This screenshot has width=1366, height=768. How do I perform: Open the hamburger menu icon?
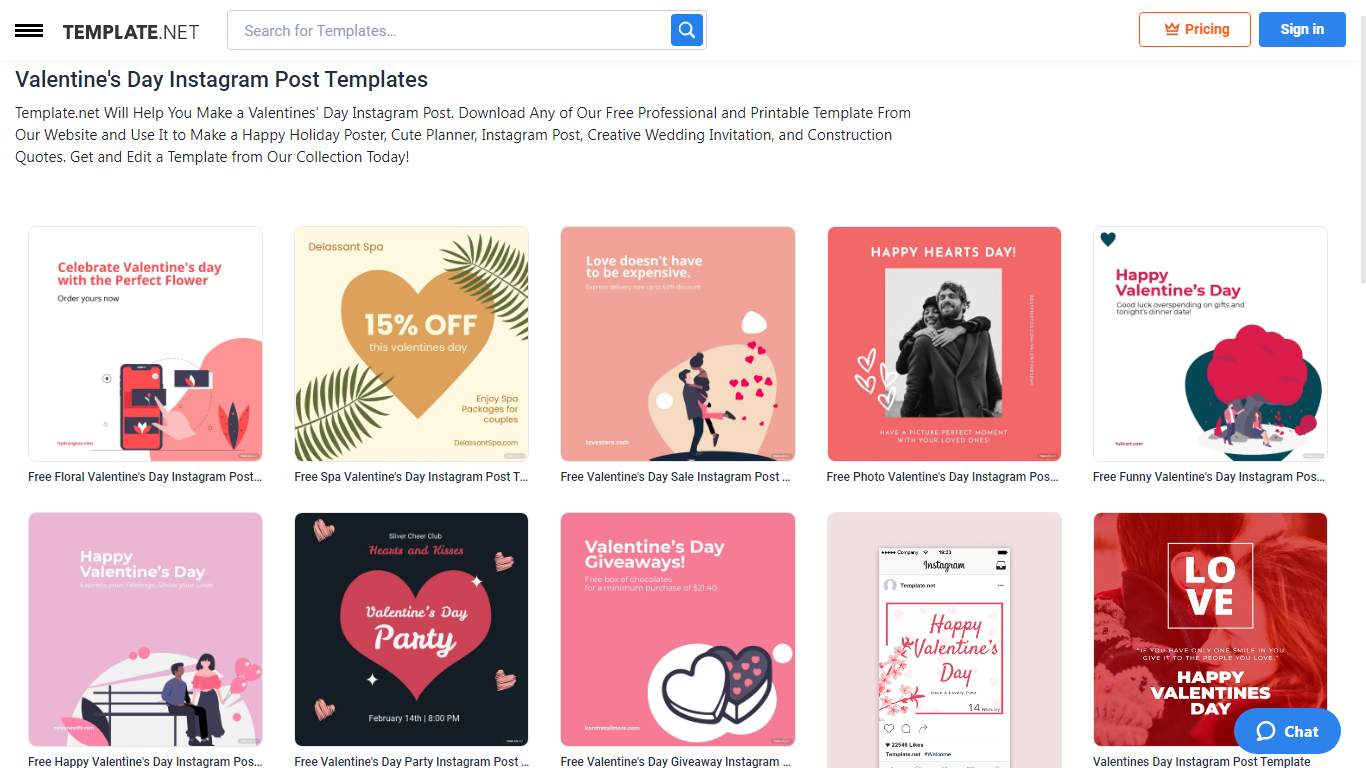(x=29, y=31)
